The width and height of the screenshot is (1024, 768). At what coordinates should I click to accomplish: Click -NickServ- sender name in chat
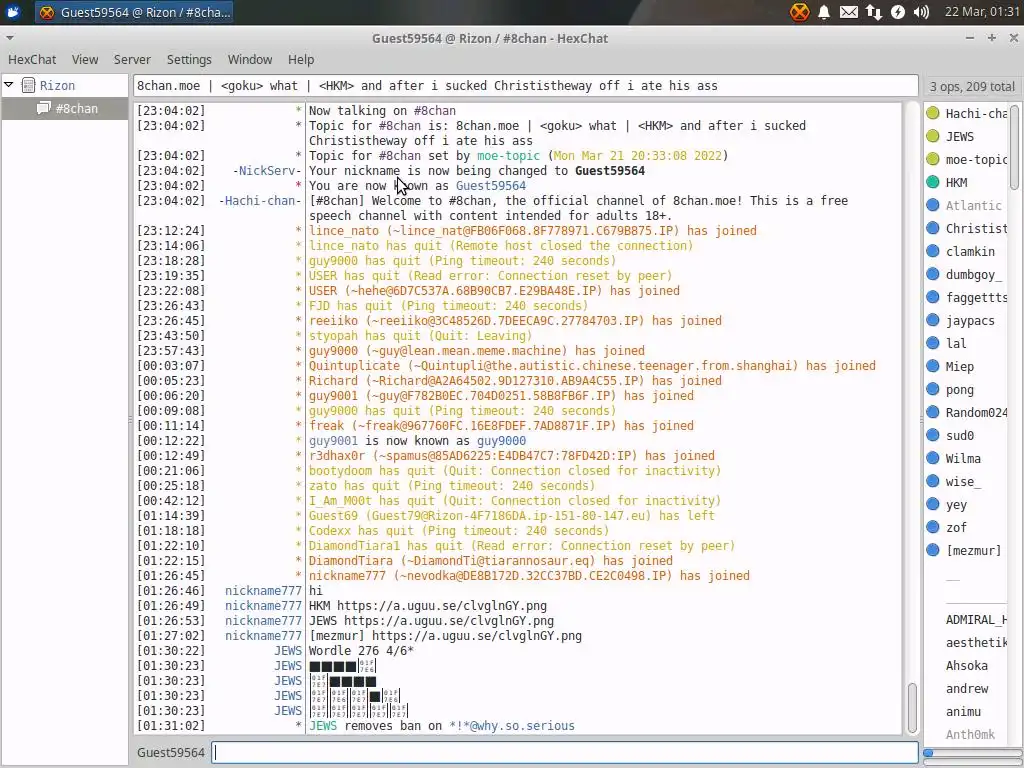(x=267, y=170)
